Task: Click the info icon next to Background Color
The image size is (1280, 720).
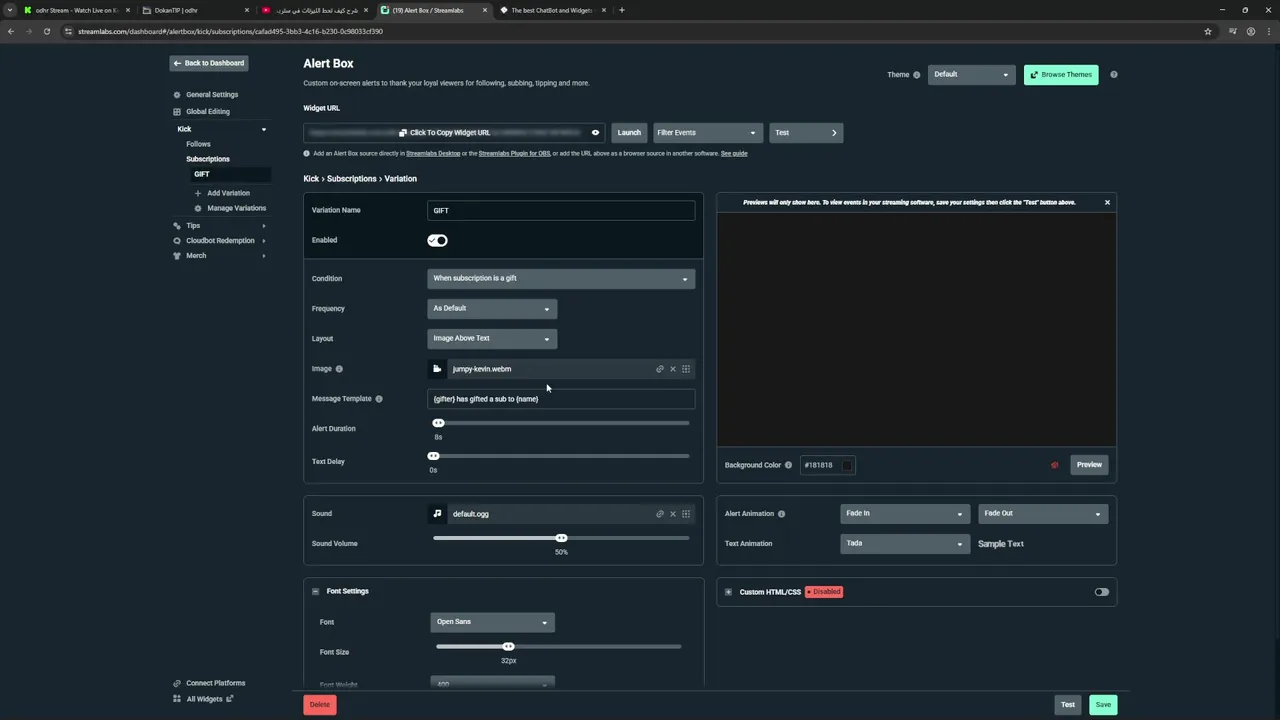Action: pos(788,465)
